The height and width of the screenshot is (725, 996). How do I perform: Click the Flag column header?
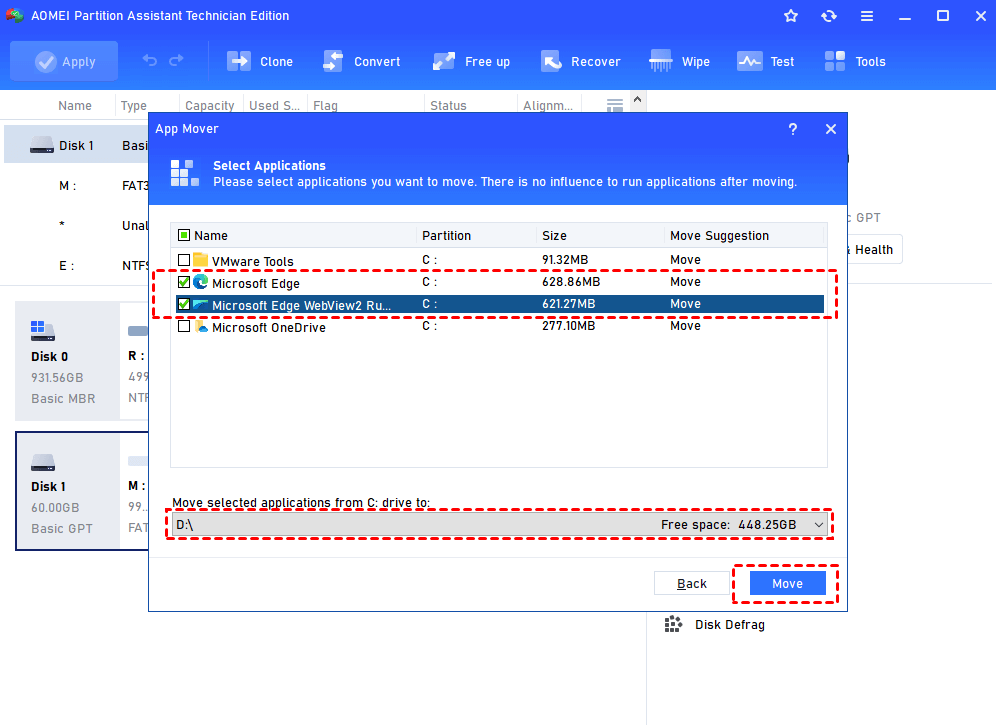point(325,105)
